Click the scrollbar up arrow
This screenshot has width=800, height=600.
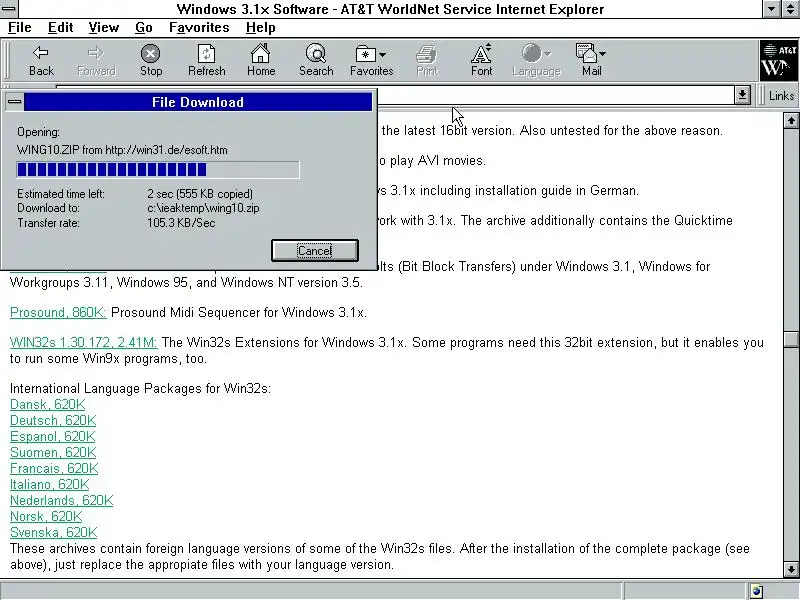791,120
